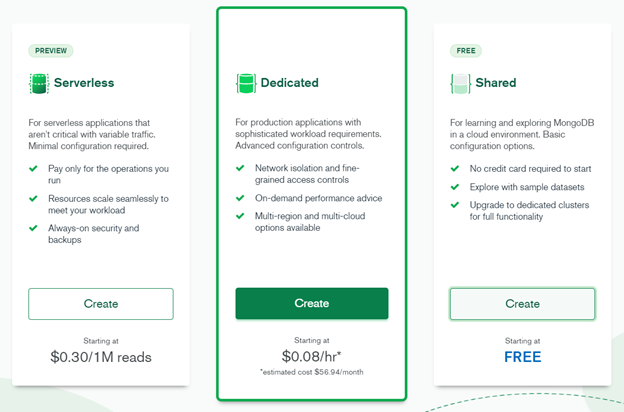Viewport: 624px width, 412px height.
Task: Select the Dedicated plan heading
Action: 290,83
